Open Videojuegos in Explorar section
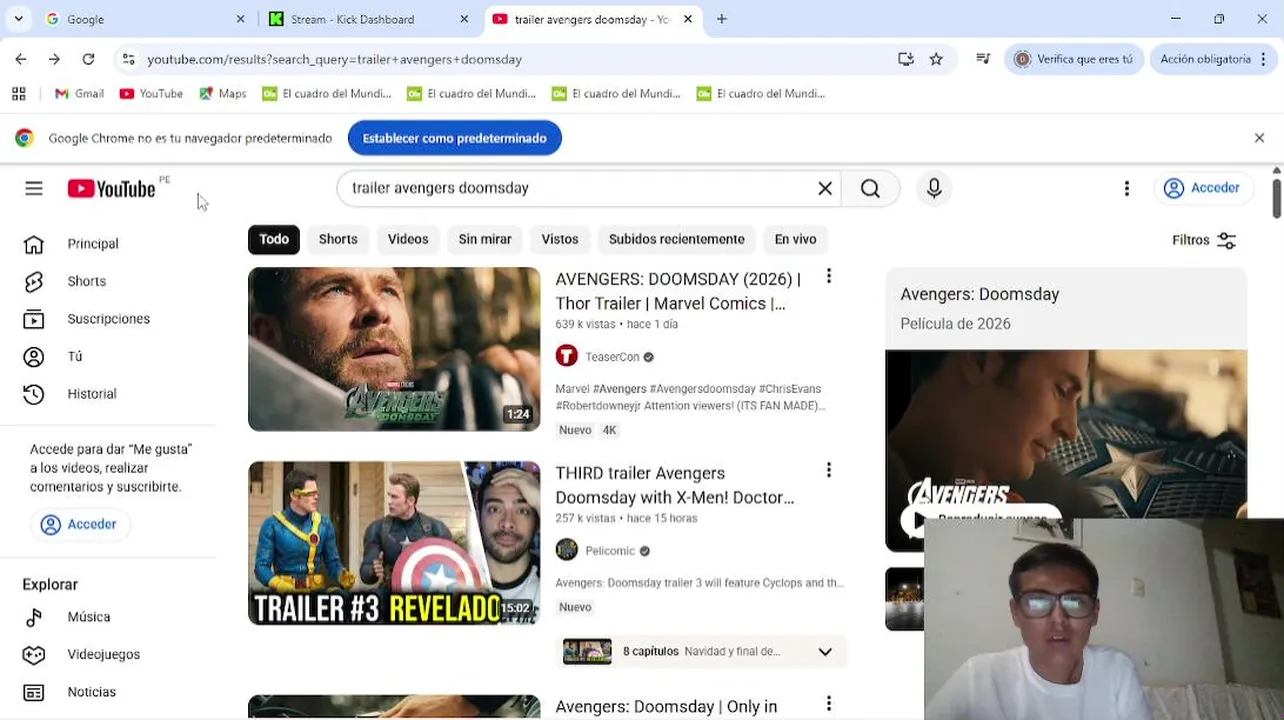 click(103, 654)
